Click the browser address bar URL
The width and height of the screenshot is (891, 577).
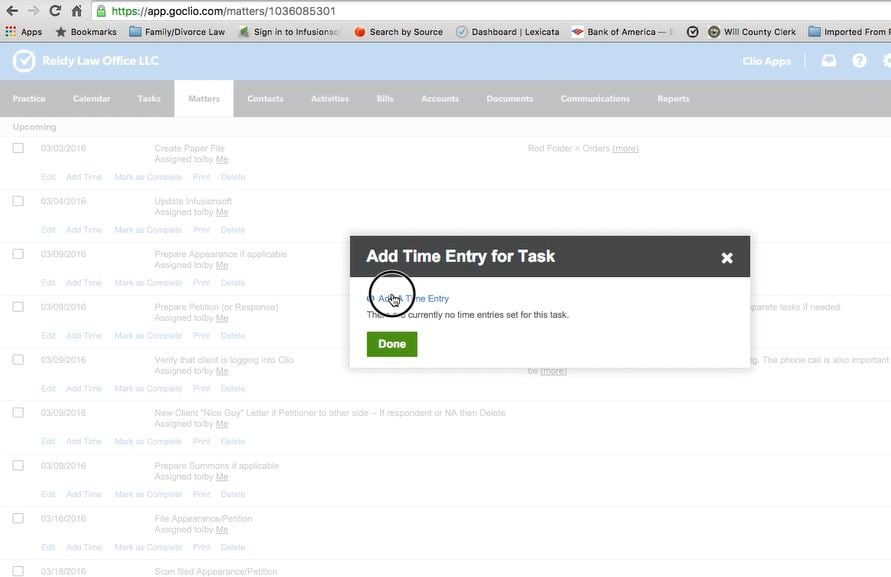[x=223, y=11]
